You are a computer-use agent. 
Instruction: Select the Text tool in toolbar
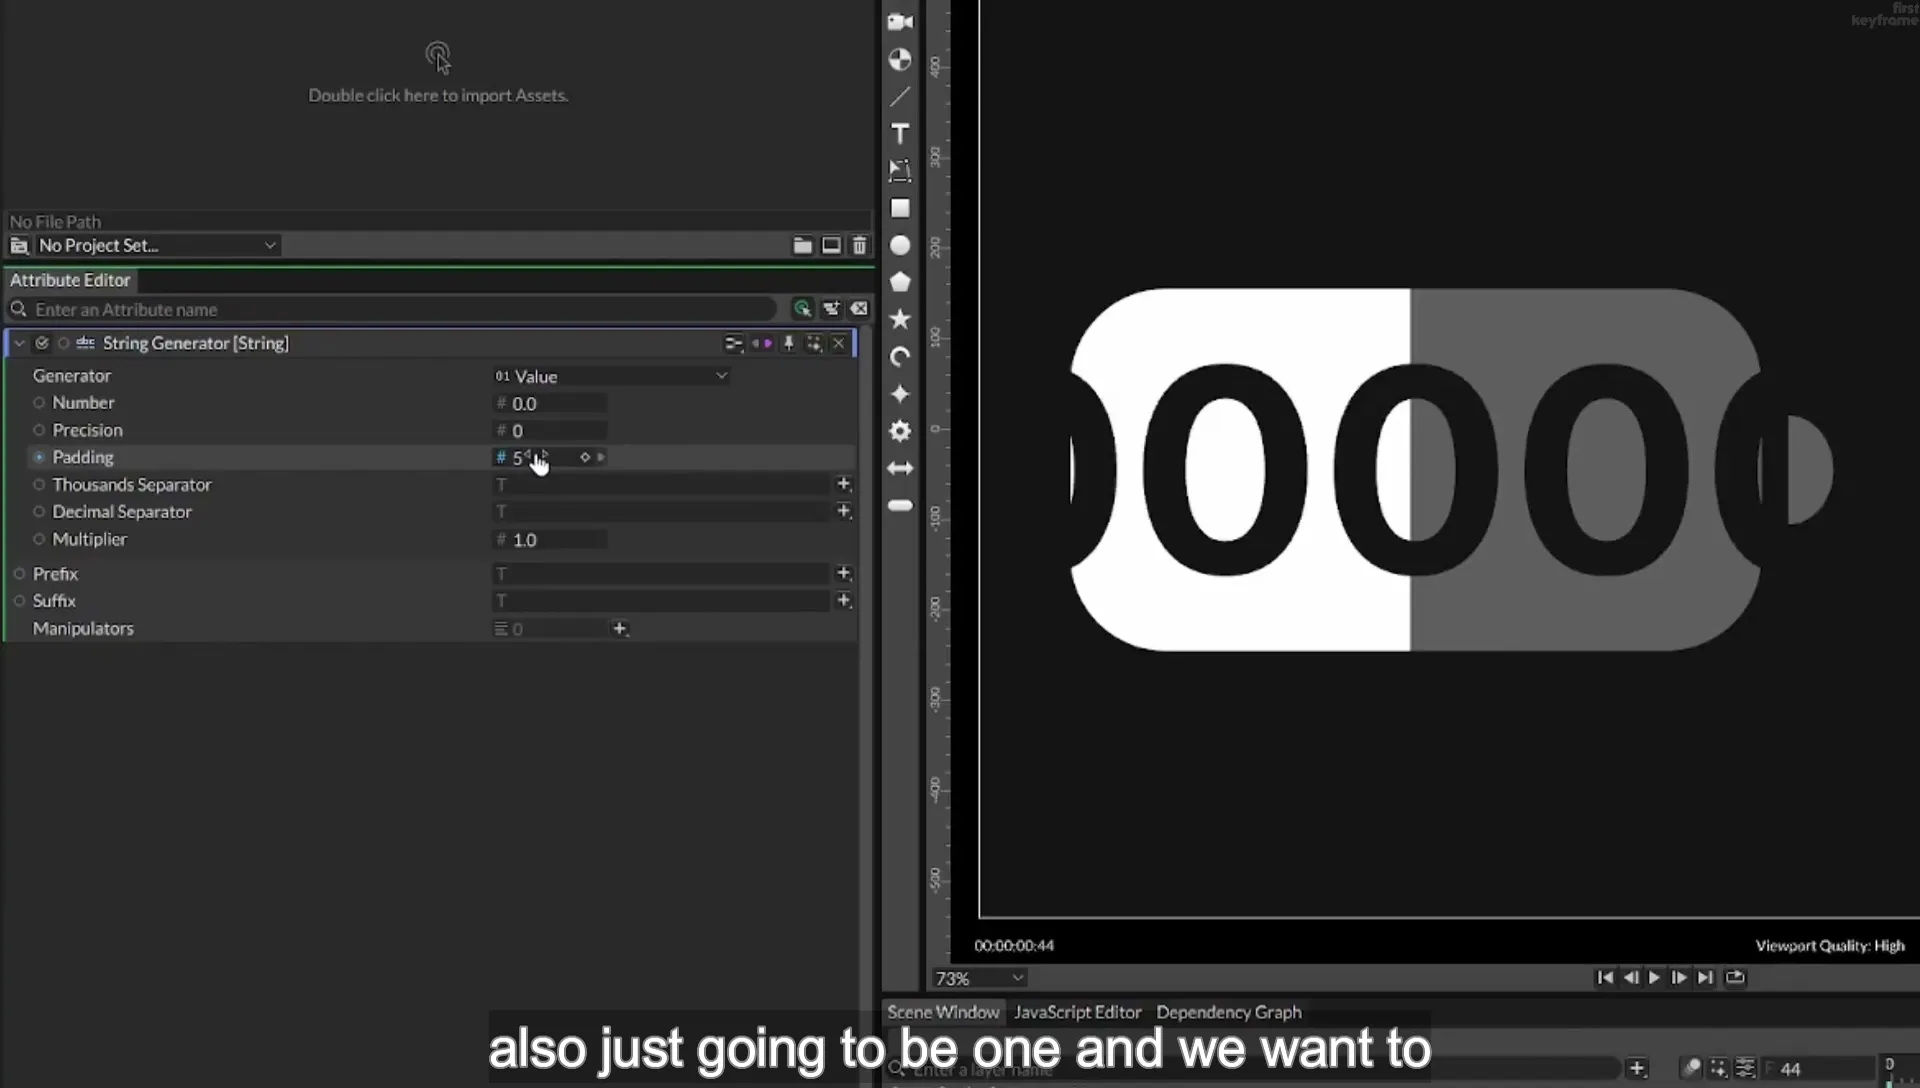click(900, 134)
